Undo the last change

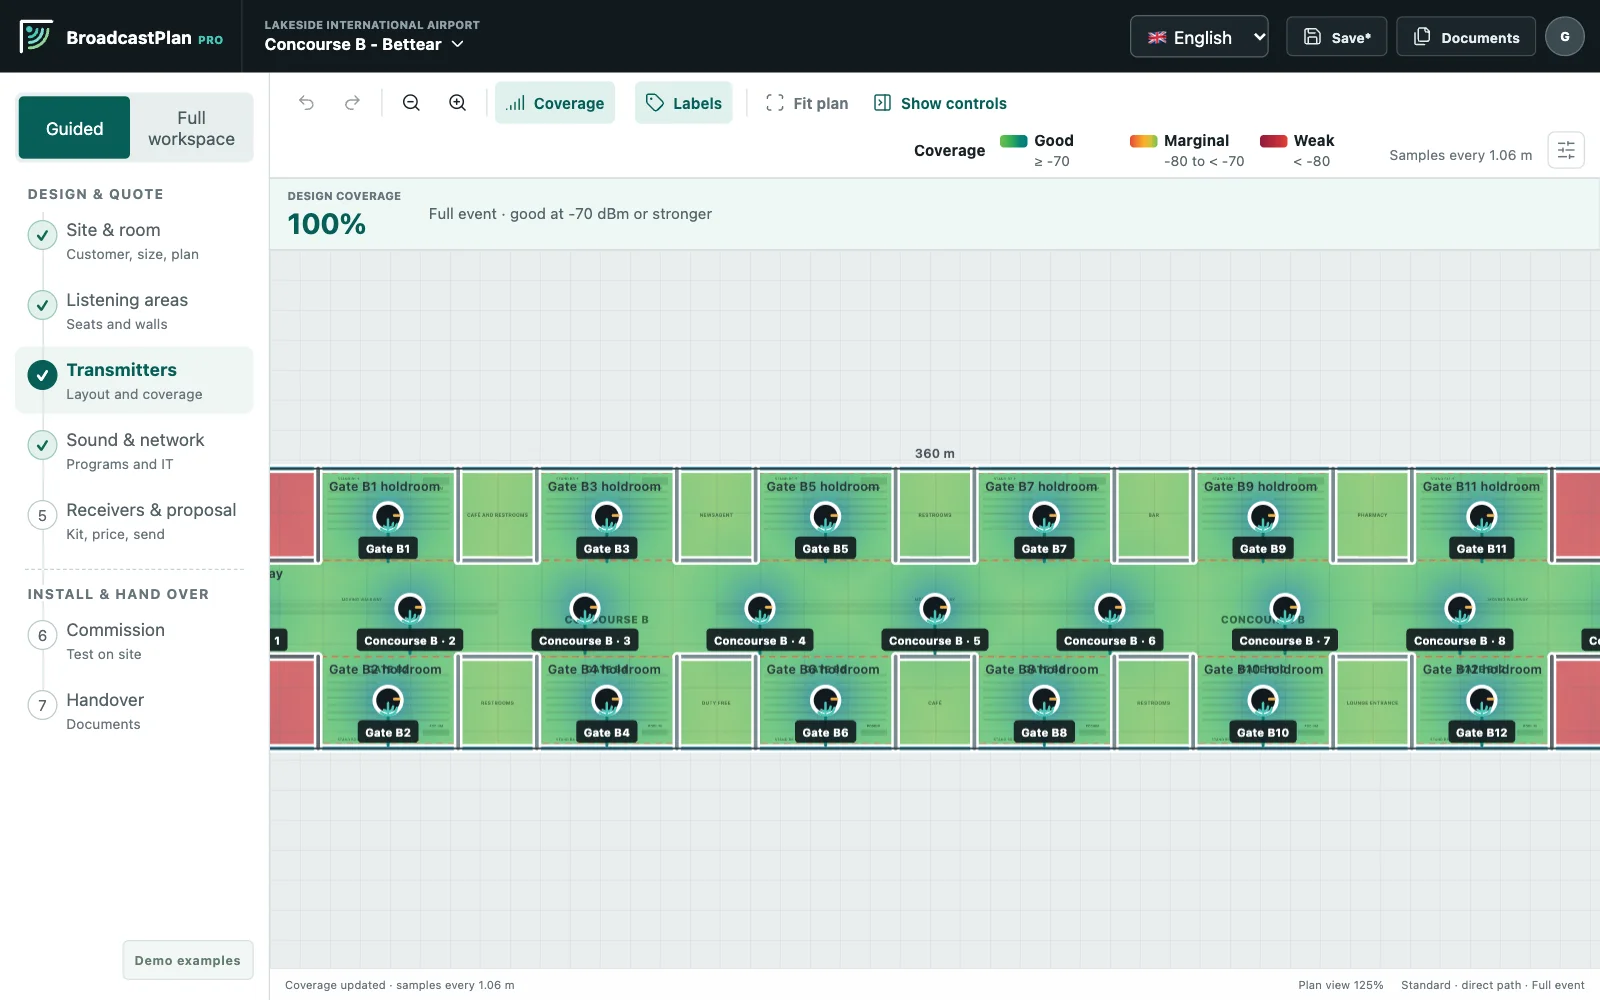(x=306, y=103)
